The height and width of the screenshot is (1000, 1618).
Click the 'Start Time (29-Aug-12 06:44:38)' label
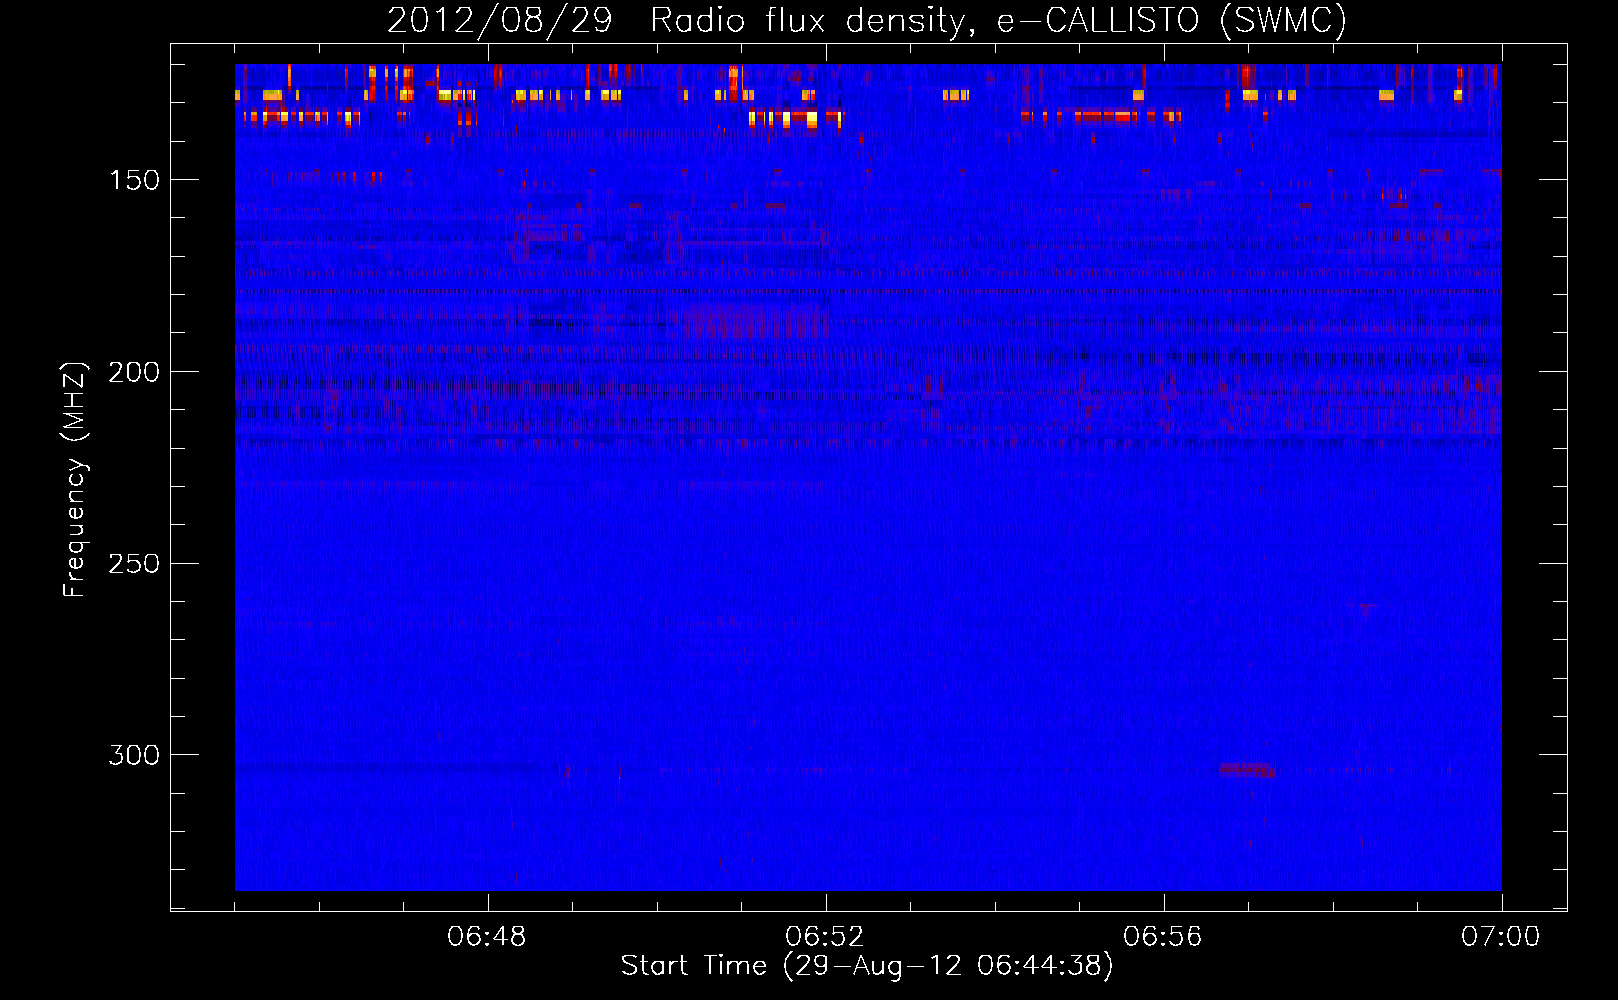point(867,966)
